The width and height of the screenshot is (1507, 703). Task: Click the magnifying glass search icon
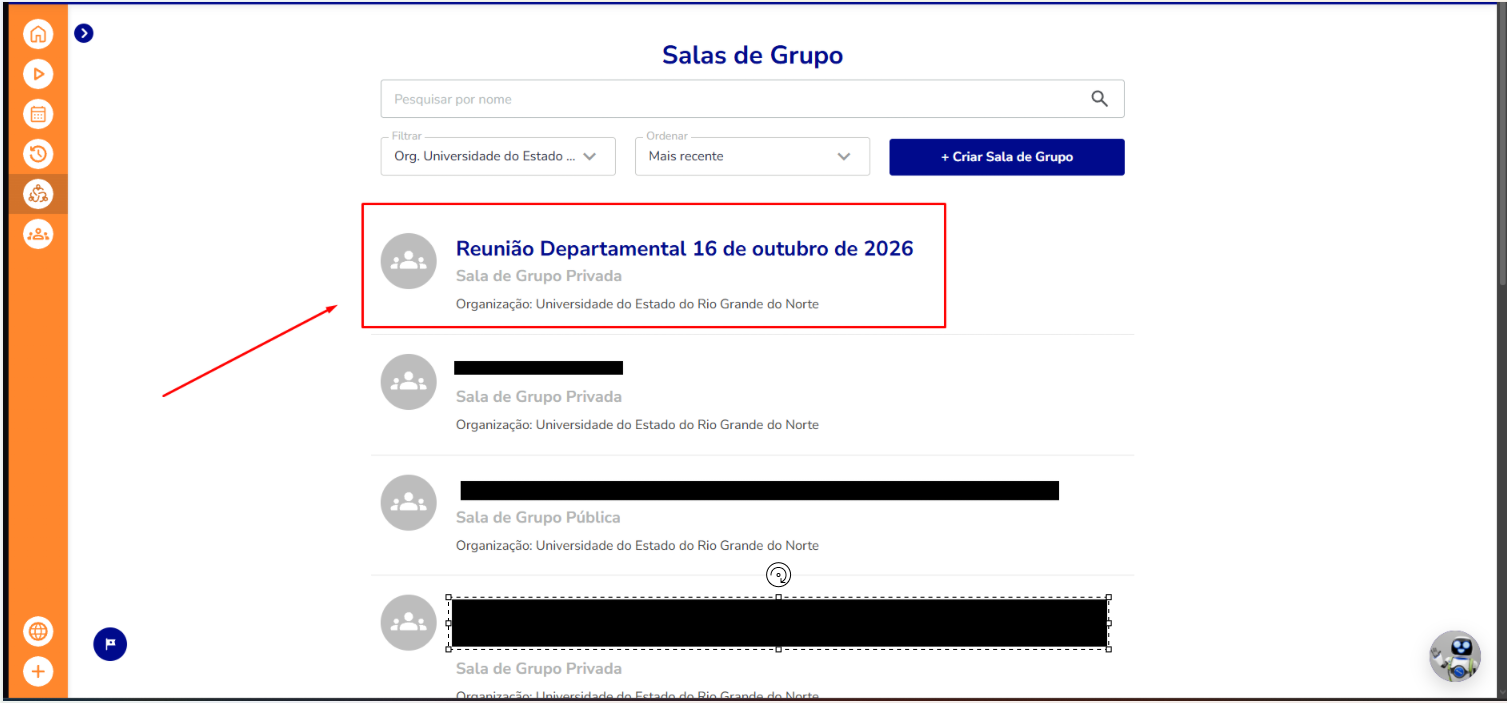(x=1099, y=98)
